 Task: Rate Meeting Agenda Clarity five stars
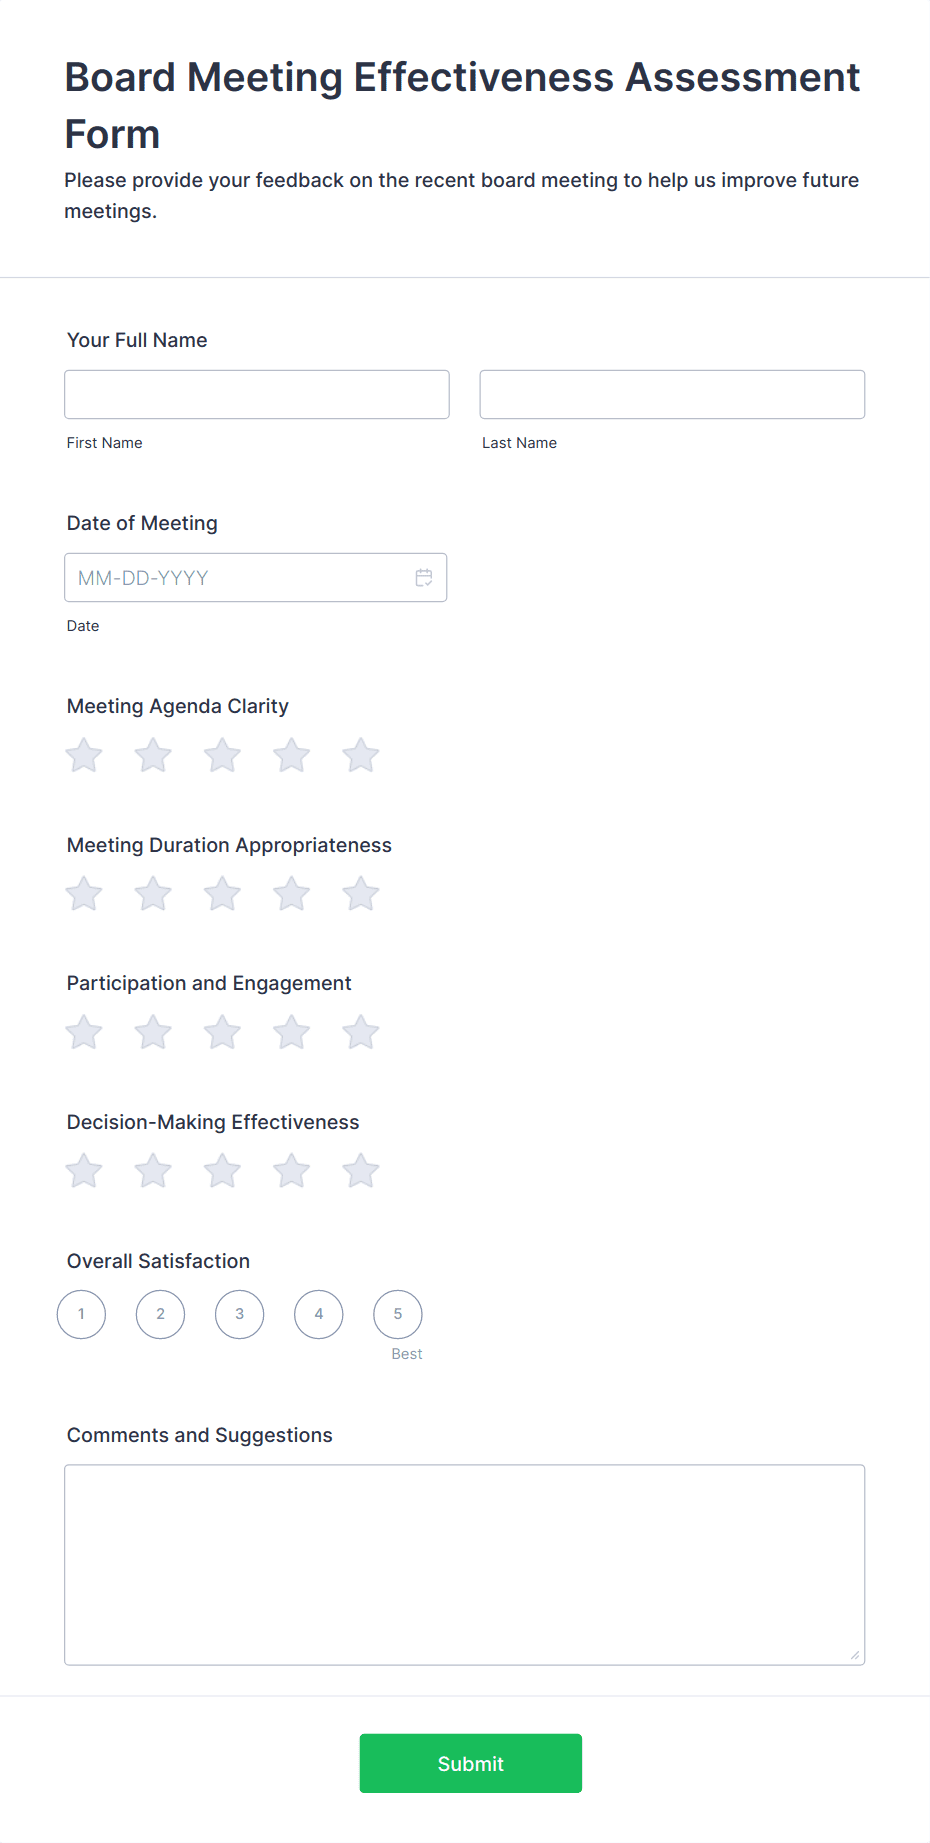(x=360, y=755)
